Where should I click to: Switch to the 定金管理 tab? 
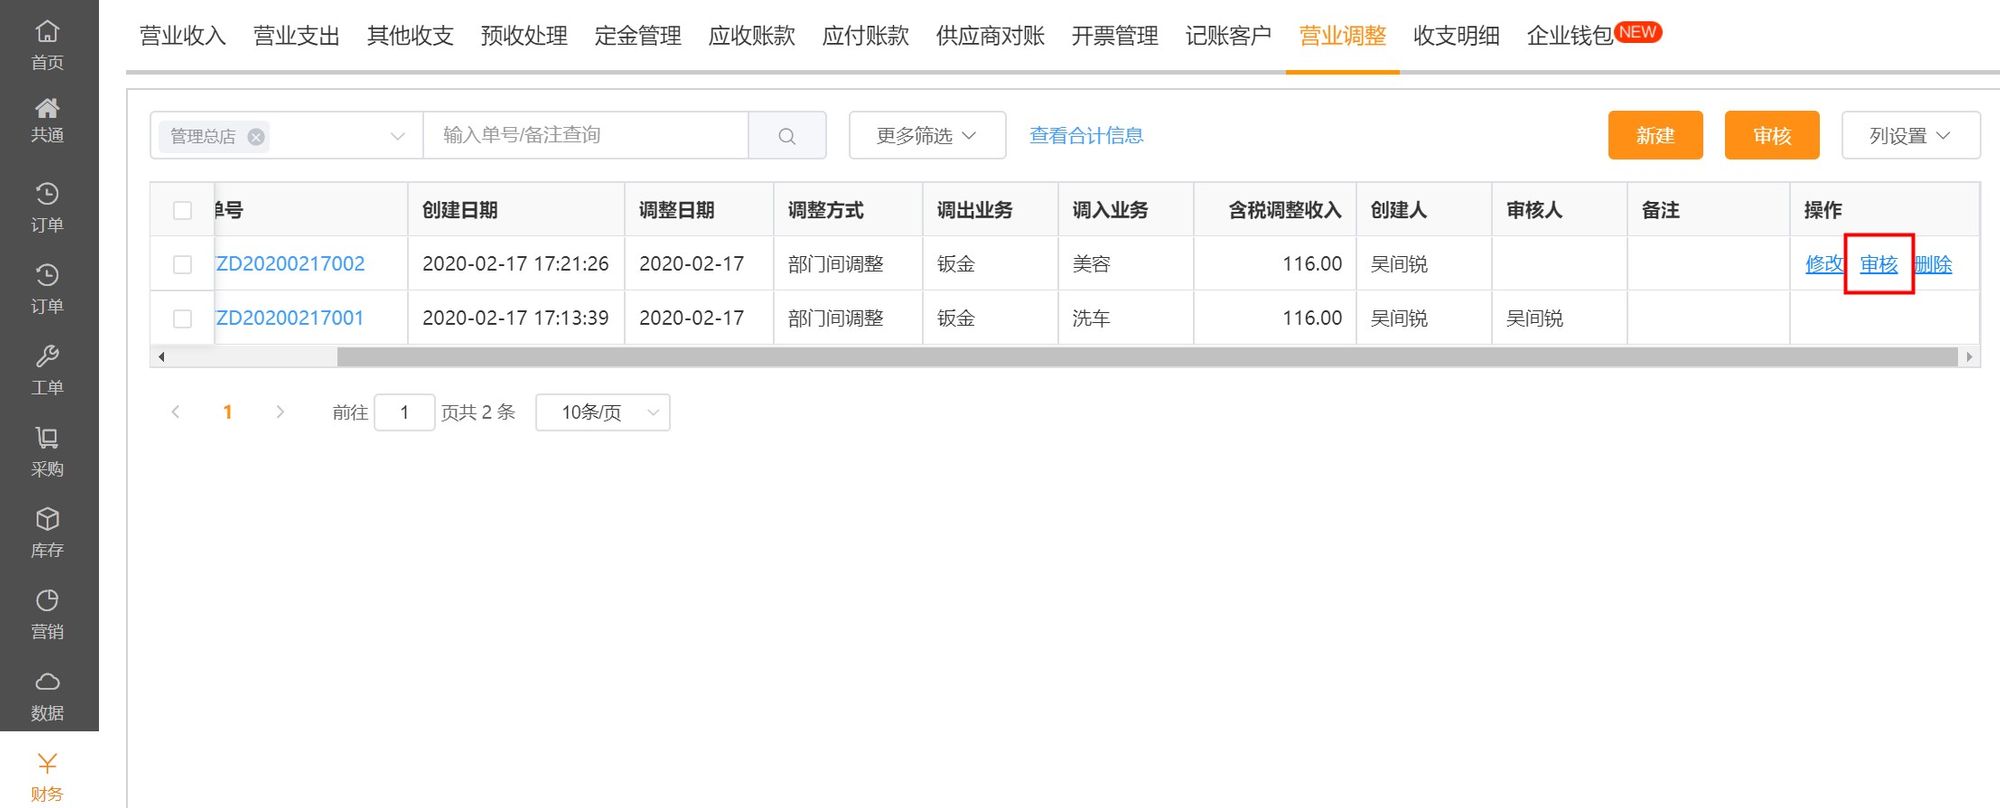pos(638,36)
